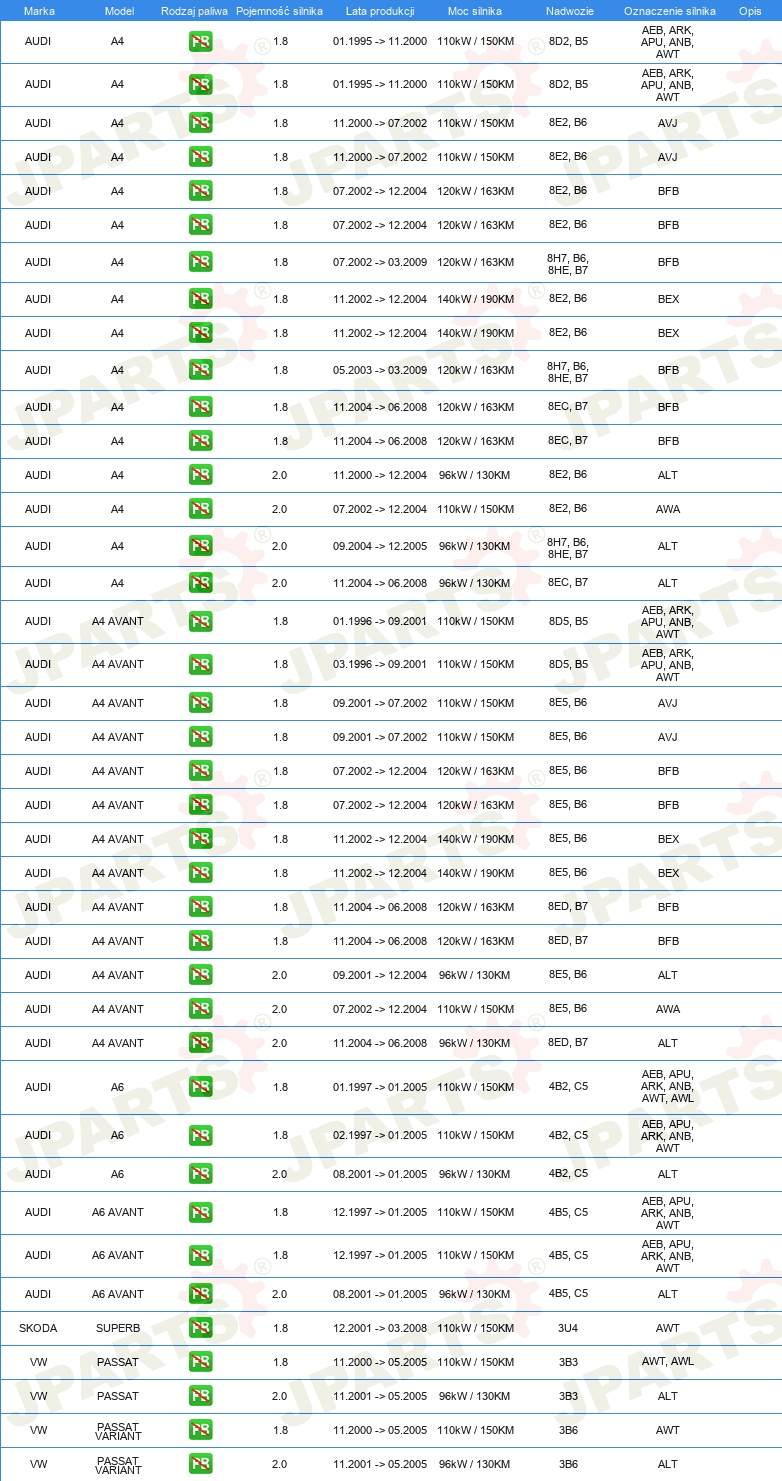Click fuel icon for A4 Avant row from 03.1996

click(x=201, y=664)
